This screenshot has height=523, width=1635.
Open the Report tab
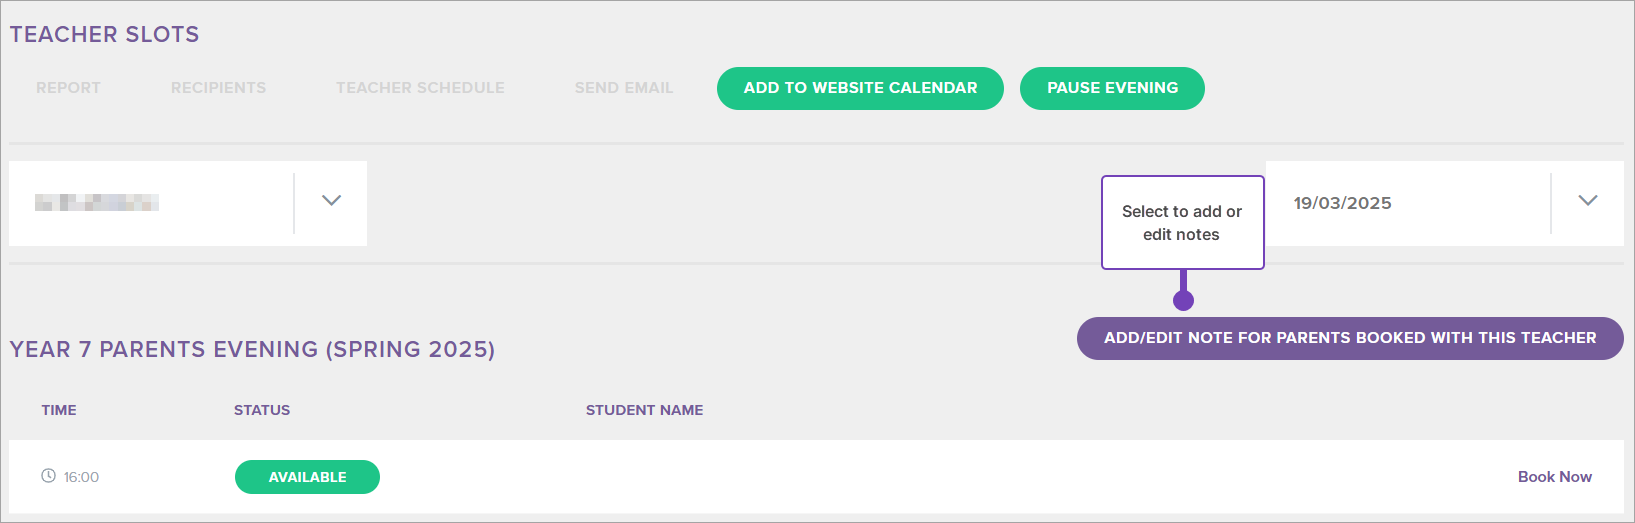pos(68,88)
